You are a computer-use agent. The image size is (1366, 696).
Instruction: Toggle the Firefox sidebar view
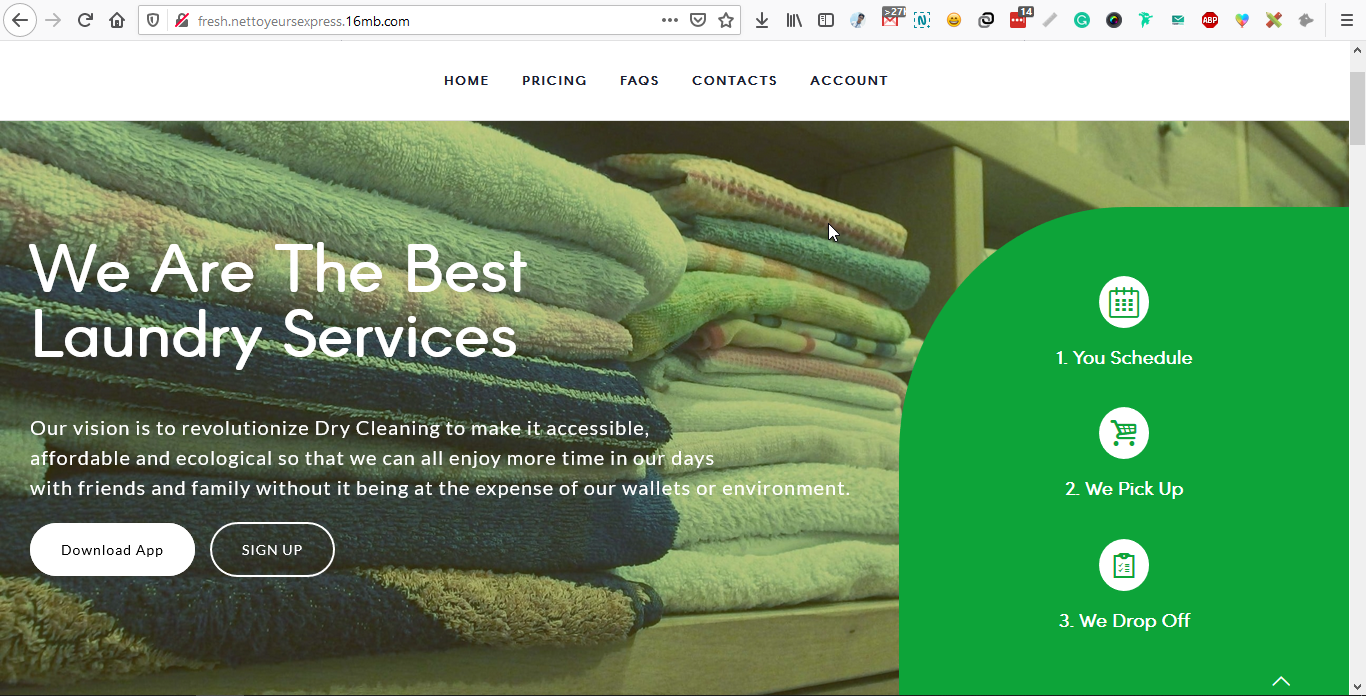(826, 20)
